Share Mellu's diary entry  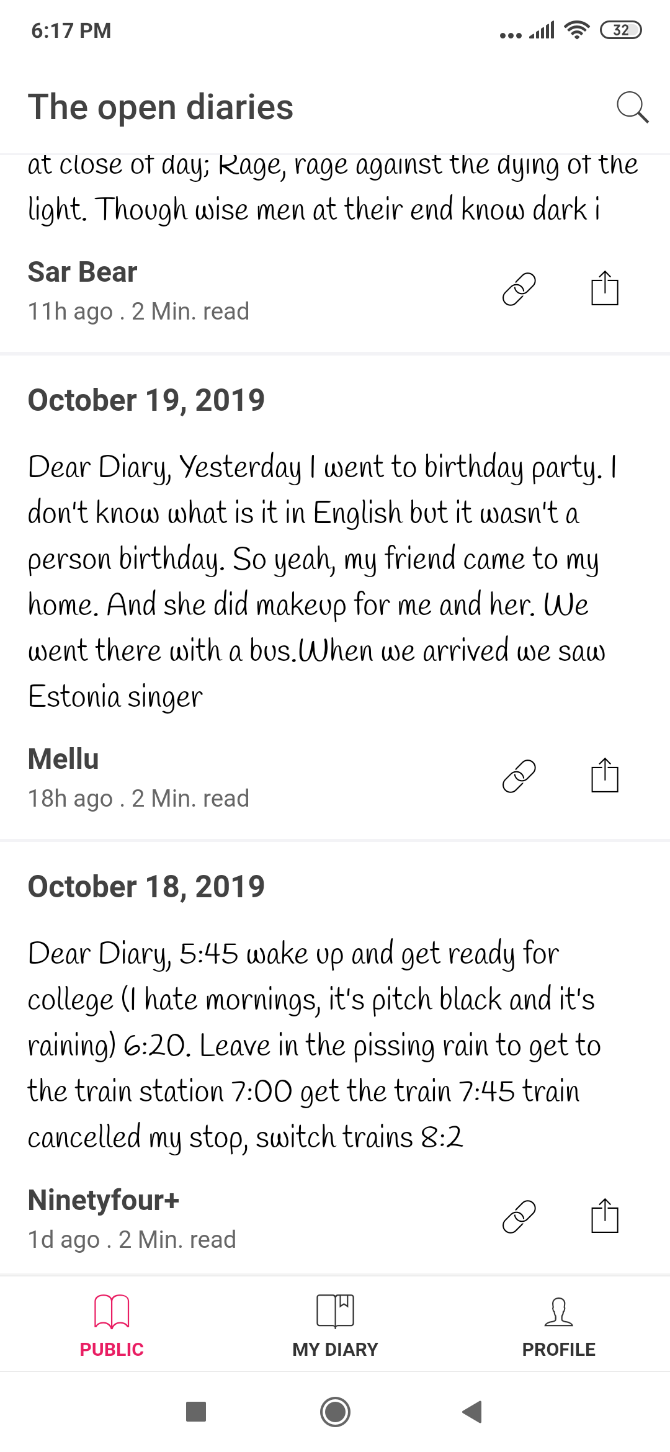(604, 777)
